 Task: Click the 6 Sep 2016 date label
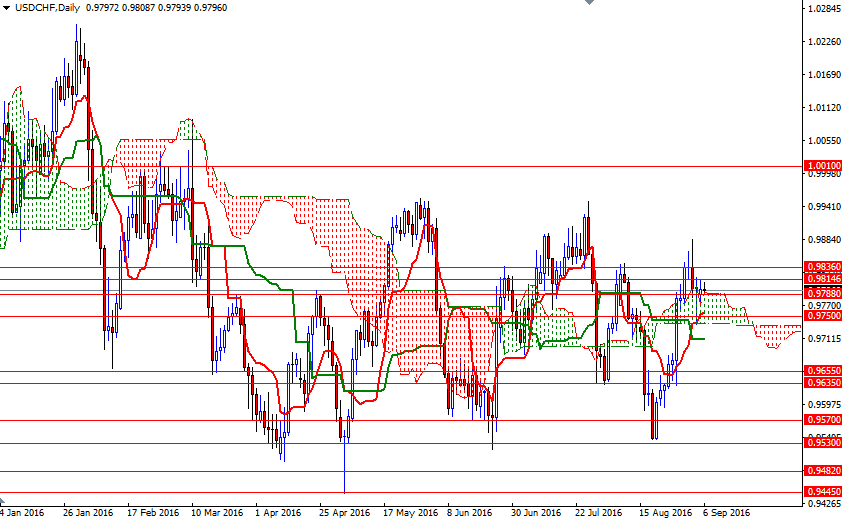pos(726,513)
